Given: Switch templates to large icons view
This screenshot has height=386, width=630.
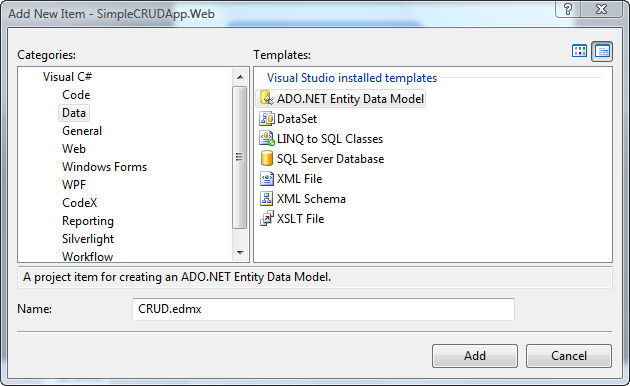Looking at the screenshot, I should (x=579, y=51).
